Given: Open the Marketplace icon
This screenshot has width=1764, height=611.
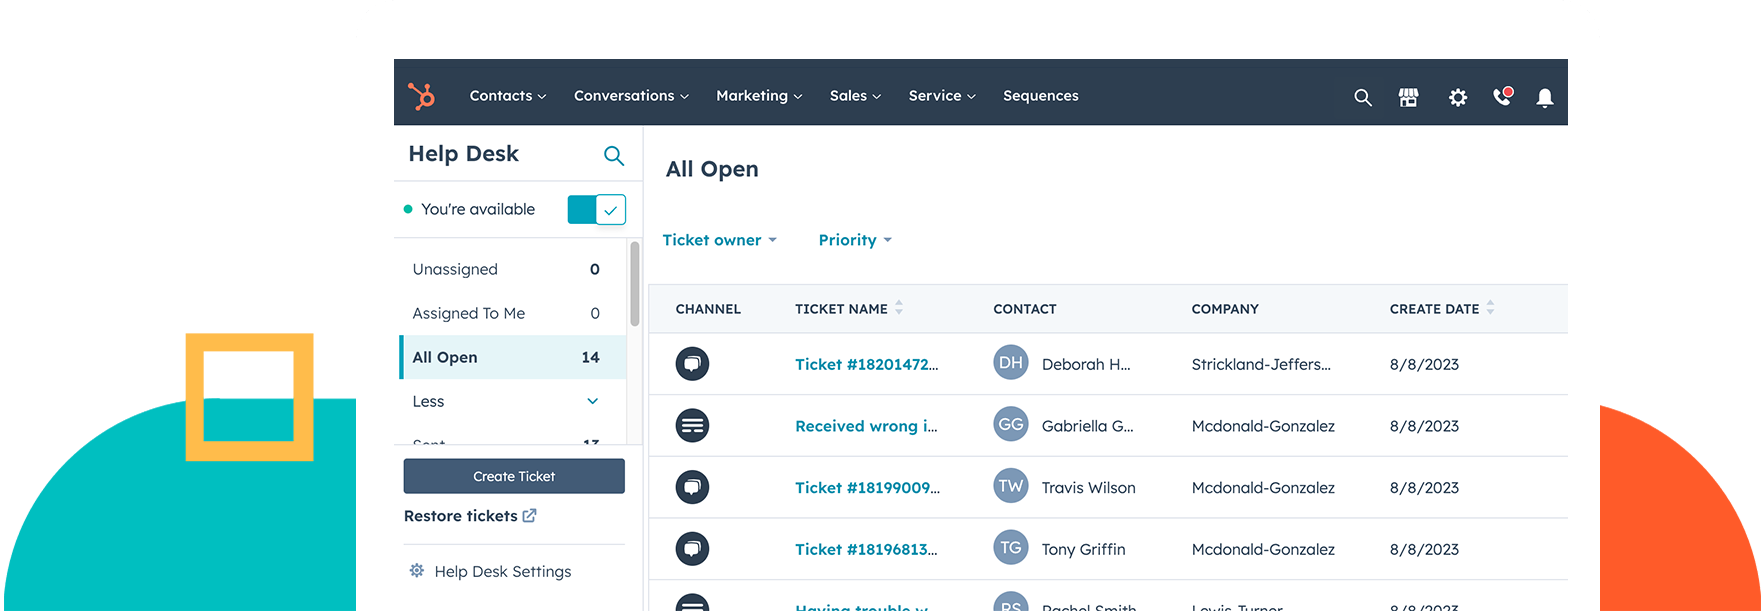Looking at the screenshot, I should (1408, 97).
